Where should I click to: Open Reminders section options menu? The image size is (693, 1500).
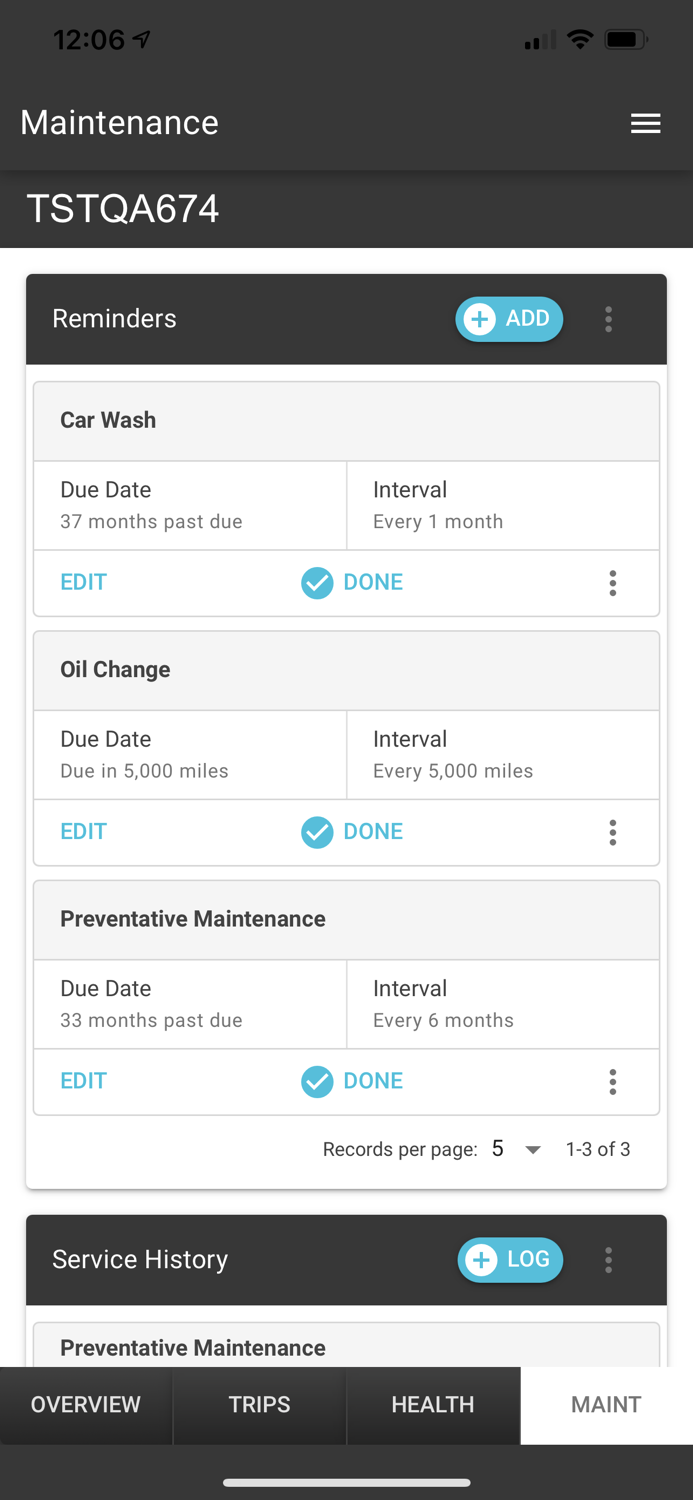tap(608, 319)
